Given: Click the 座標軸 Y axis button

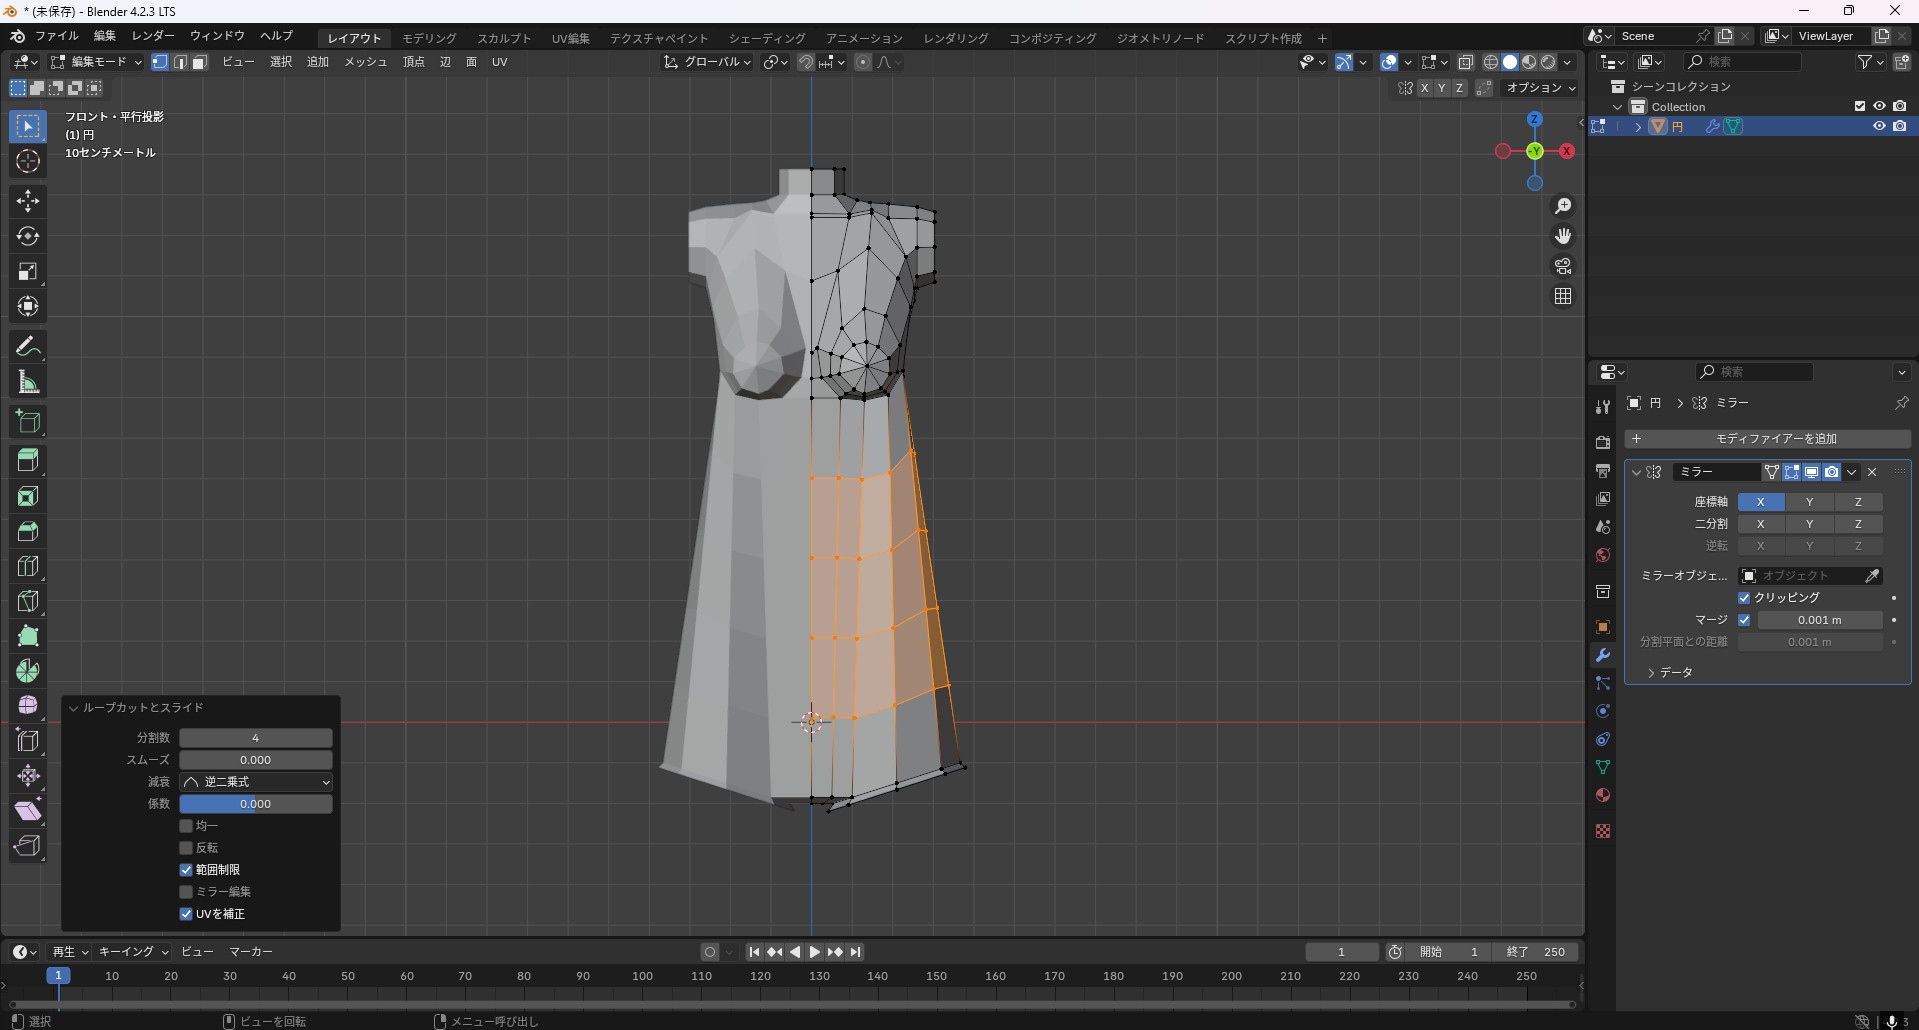Looking at the screenshot, I should click(1809, 502).
